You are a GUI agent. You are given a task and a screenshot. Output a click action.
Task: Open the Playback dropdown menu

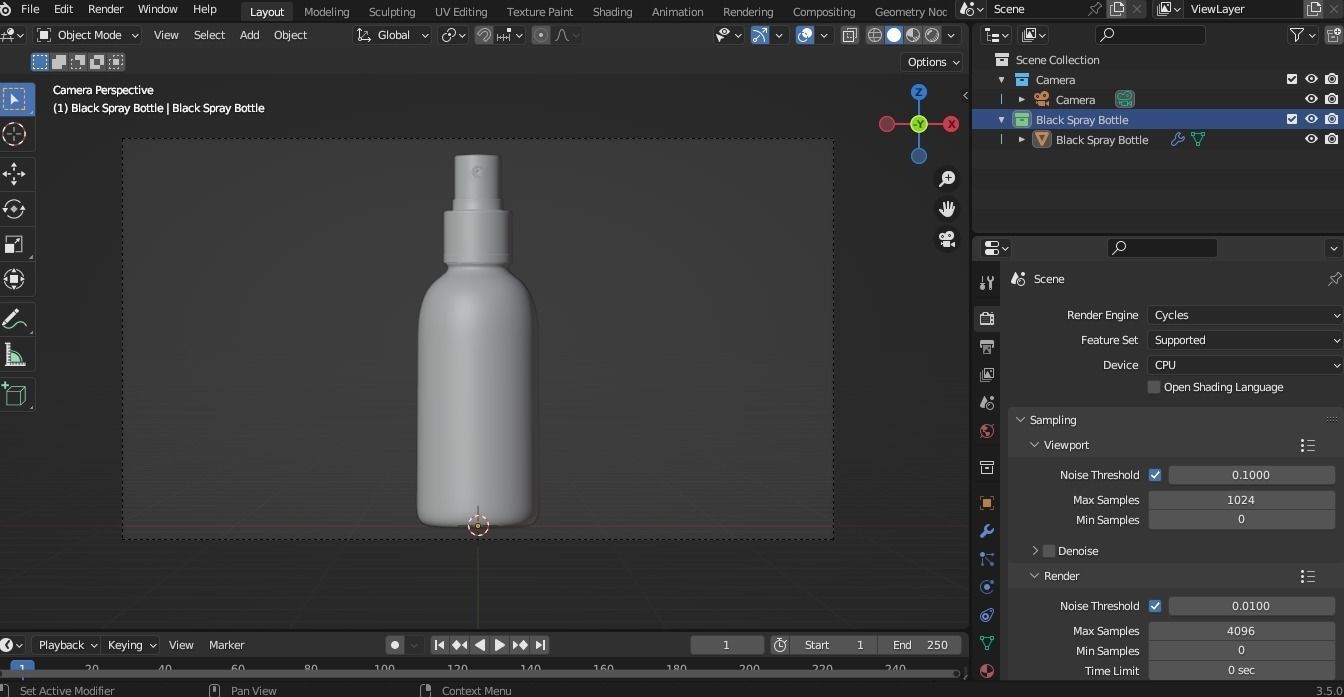[67, 645]
